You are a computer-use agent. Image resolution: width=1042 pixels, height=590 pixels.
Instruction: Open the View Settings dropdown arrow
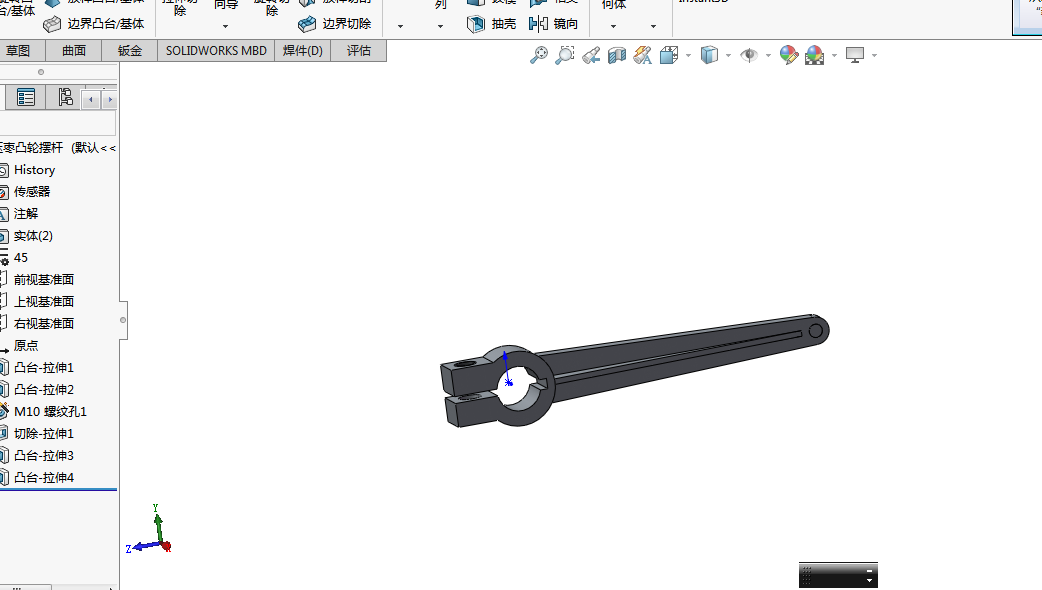[874, 56]
